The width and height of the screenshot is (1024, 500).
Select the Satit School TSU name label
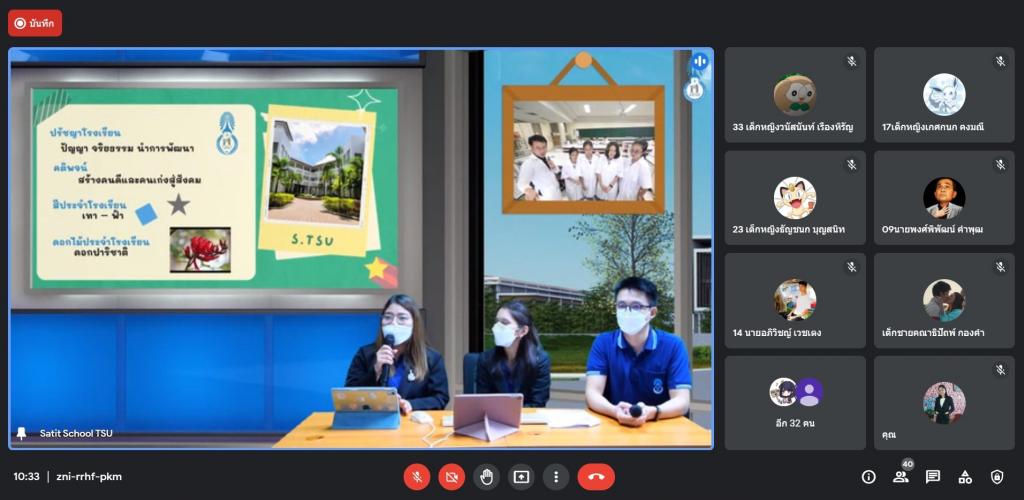point(76,433)
